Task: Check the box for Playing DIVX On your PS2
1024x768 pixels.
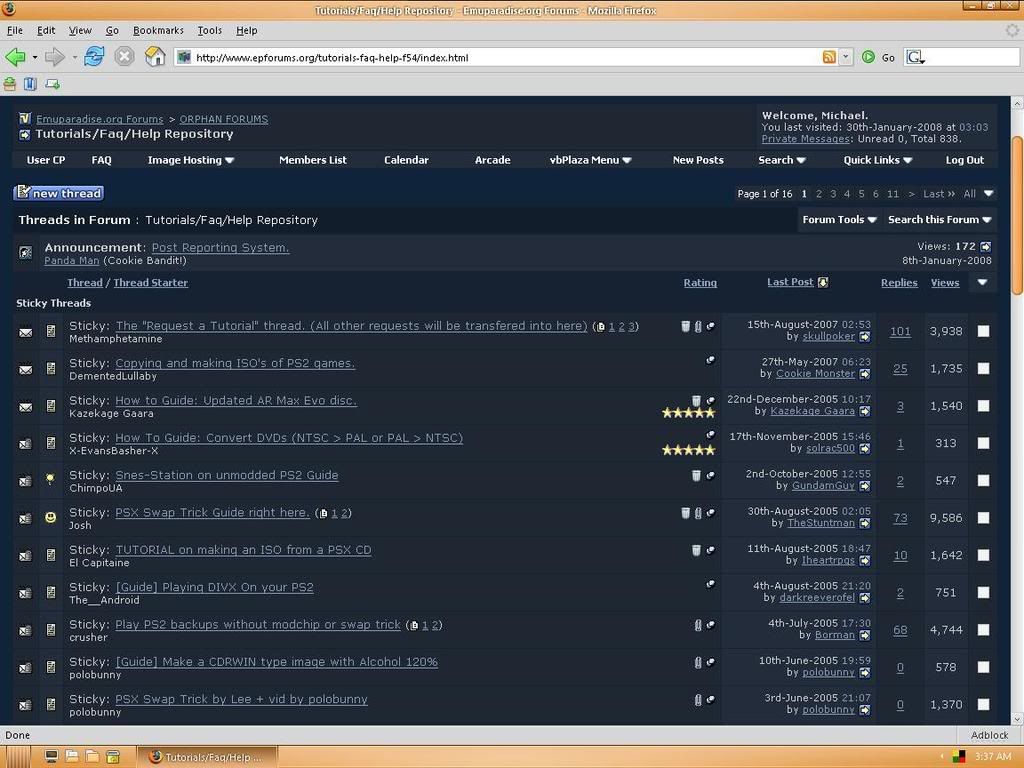Action: [983, 592]
